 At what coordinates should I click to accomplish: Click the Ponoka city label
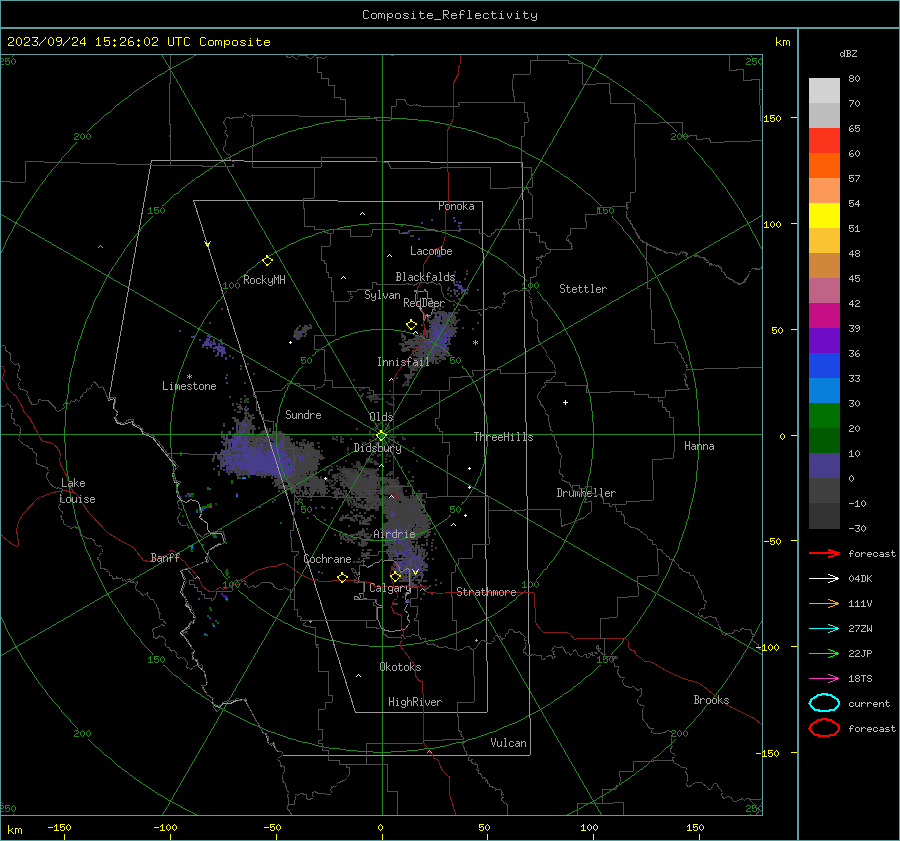[x=456, y=206]
